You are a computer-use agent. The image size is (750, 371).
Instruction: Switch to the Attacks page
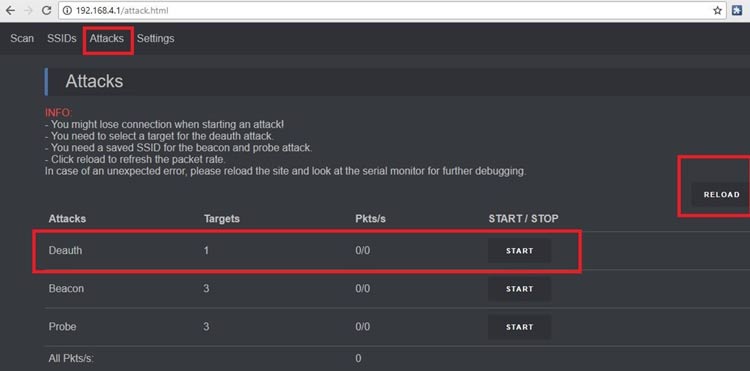coord(107,38)
